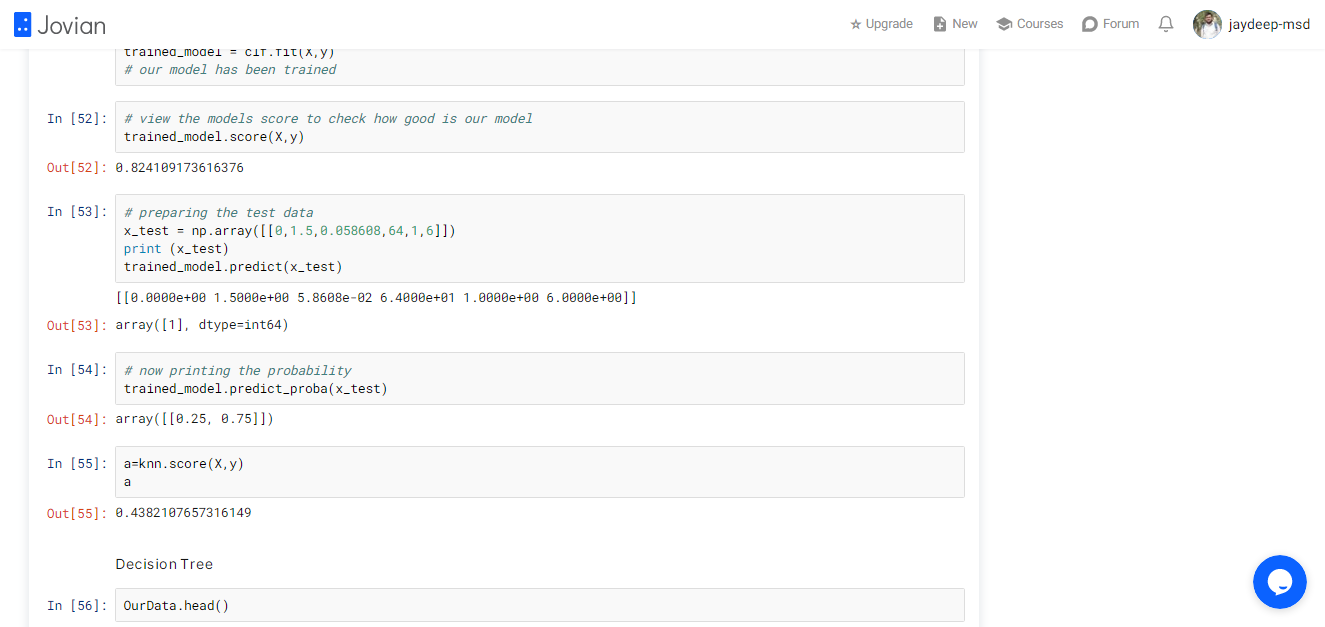Open jaydeep-msd account menu

(1269, 24)
